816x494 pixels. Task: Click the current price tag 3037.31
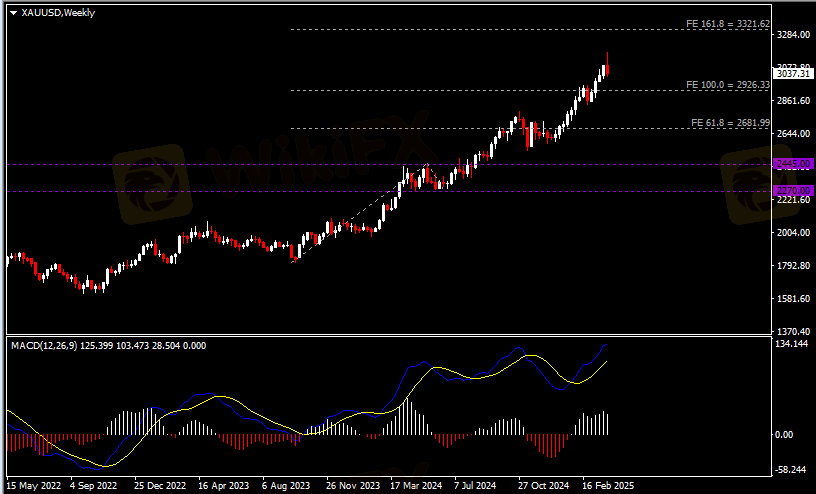793,74
